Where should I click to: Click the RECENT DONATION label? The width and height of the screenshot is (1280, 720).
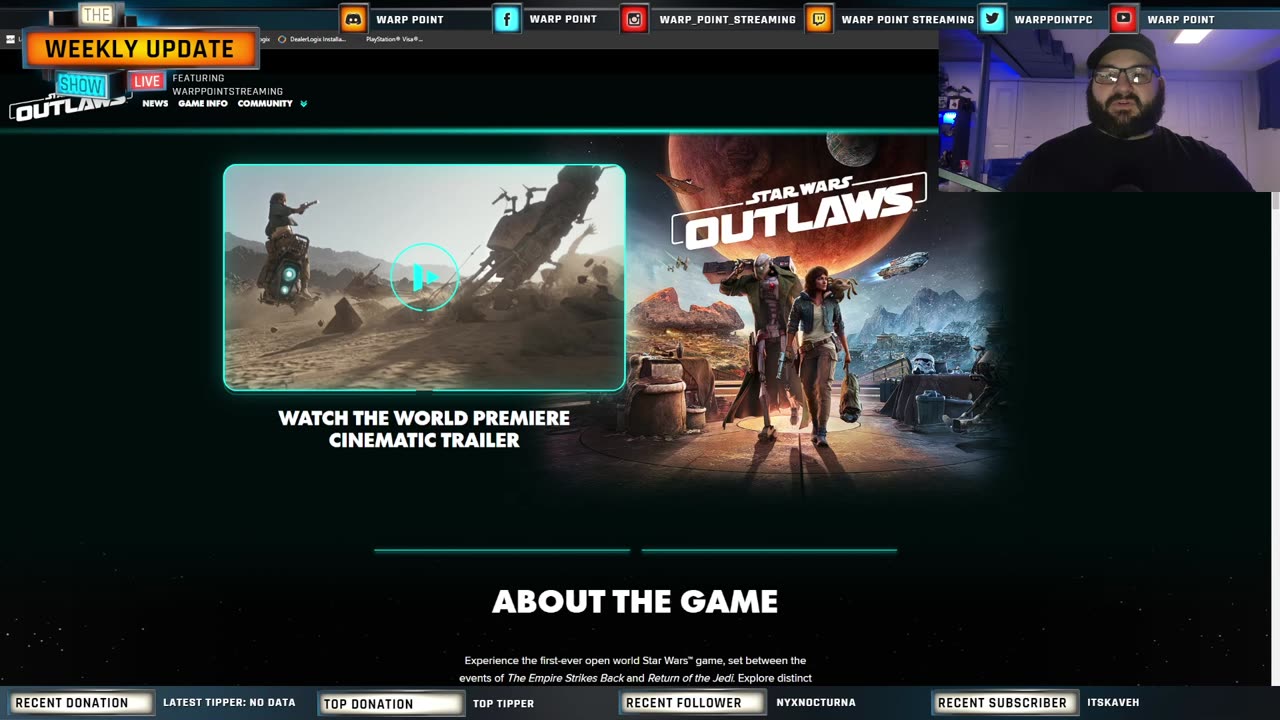80,703
